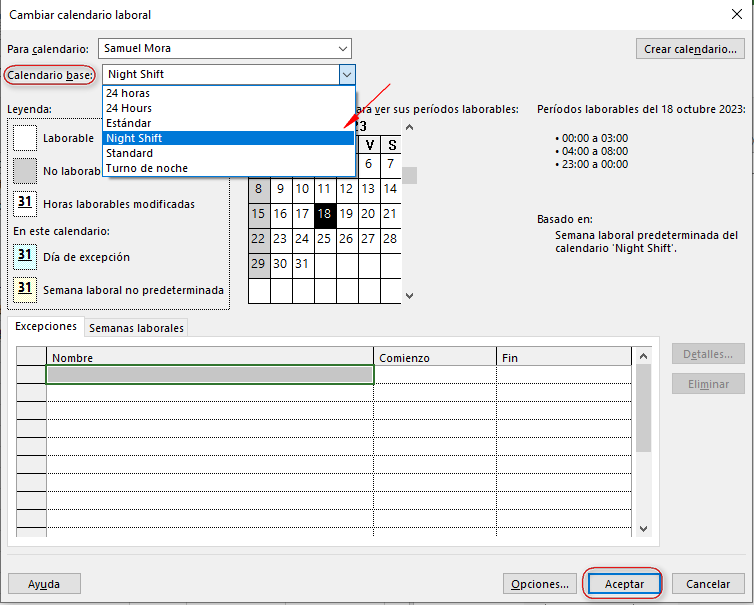Close the Cambiar calendario laboral dialog
The height and width of the screenshot is (605, 754).
[x=736, y=14]
